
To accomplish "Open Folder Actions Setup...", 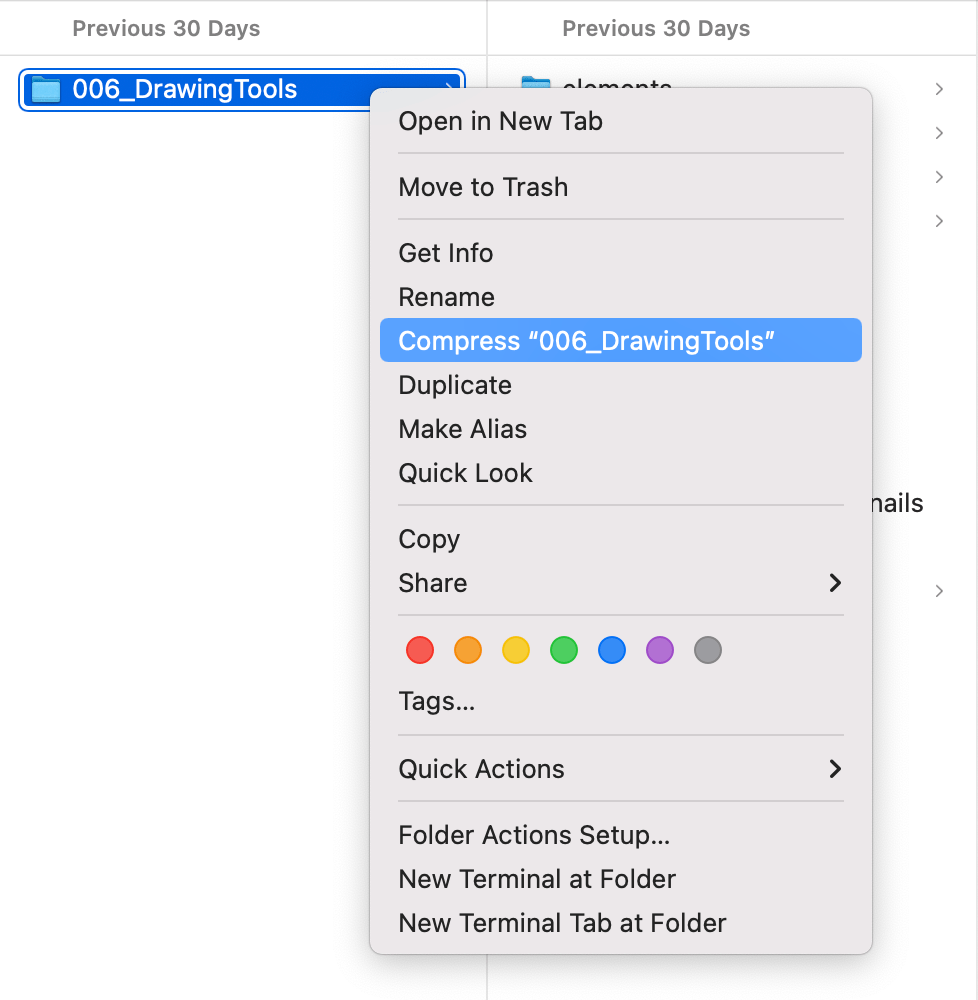I will click(x=620, y=835).
